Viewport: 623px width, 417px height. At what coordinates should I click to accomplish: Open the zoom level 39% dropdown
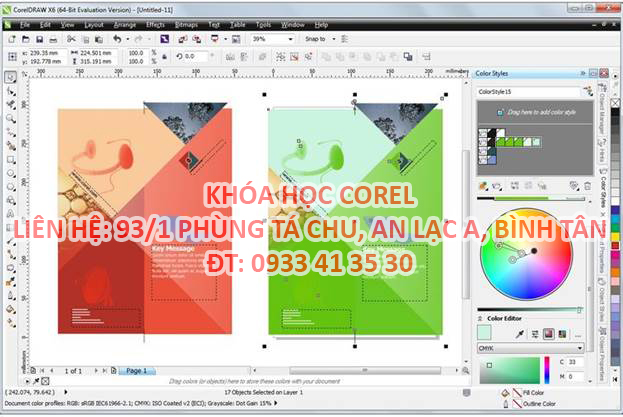[290, 39]
